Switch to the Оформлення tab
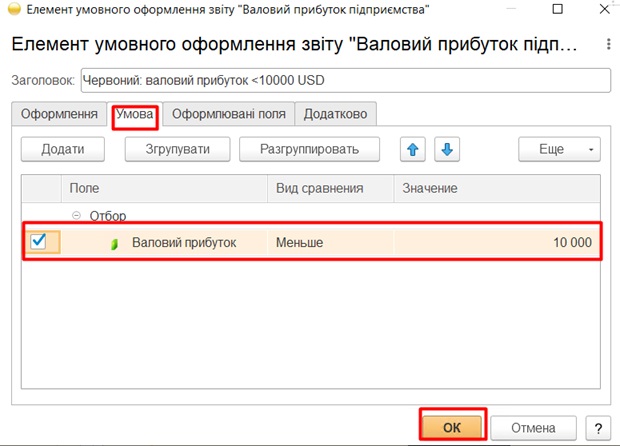This screenshot has height=446, width=620. pos(59,114)
